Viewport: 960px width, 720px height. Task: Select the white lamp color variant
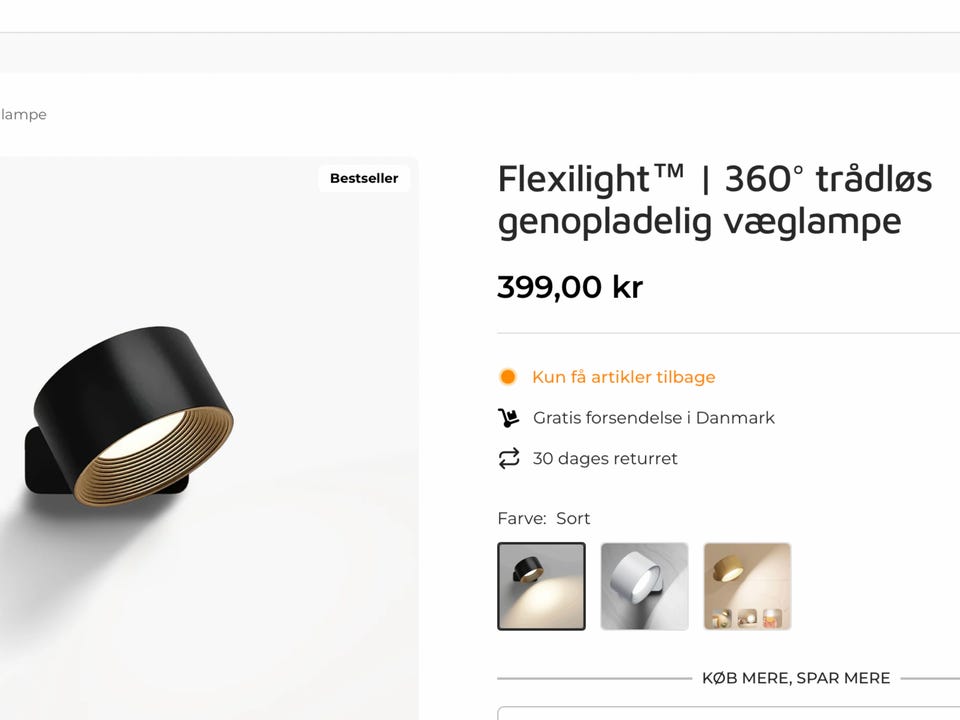pyautogui.click(x=644, y=586)
